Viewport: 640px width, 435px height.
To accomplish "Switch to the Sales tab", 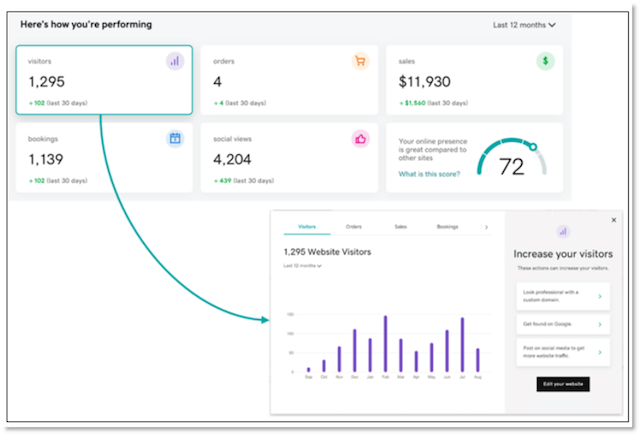I will point(400,227).
